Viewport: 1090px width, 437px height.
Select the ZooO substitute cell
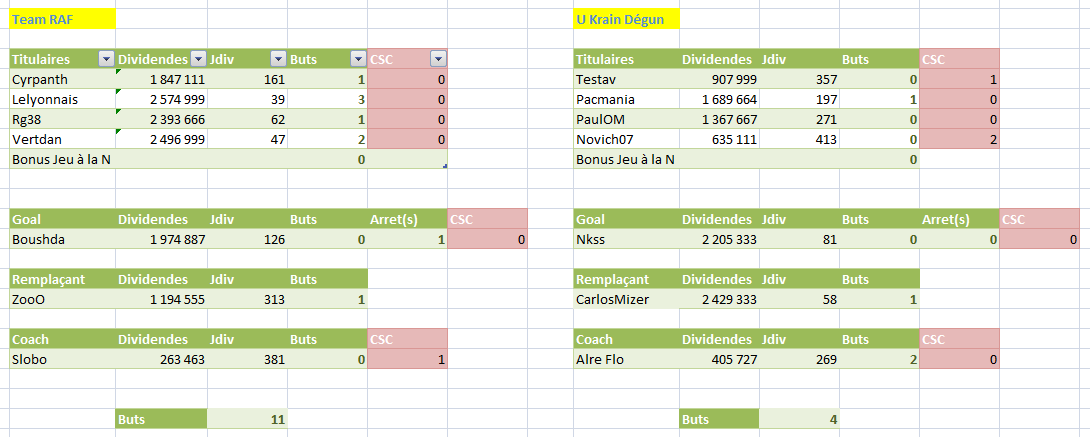(62, 299)
